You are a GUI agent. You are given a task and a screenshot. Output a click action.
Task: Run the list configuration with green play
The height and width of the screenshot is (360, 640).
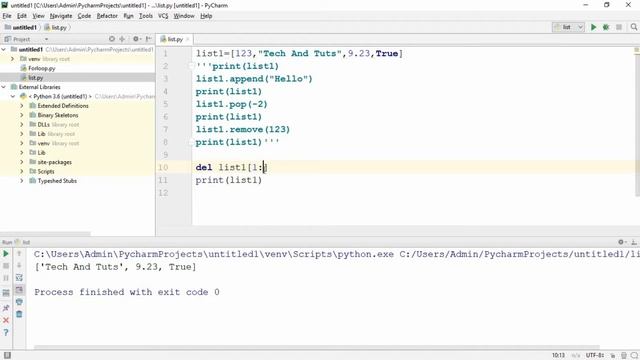tap(593, 27)
